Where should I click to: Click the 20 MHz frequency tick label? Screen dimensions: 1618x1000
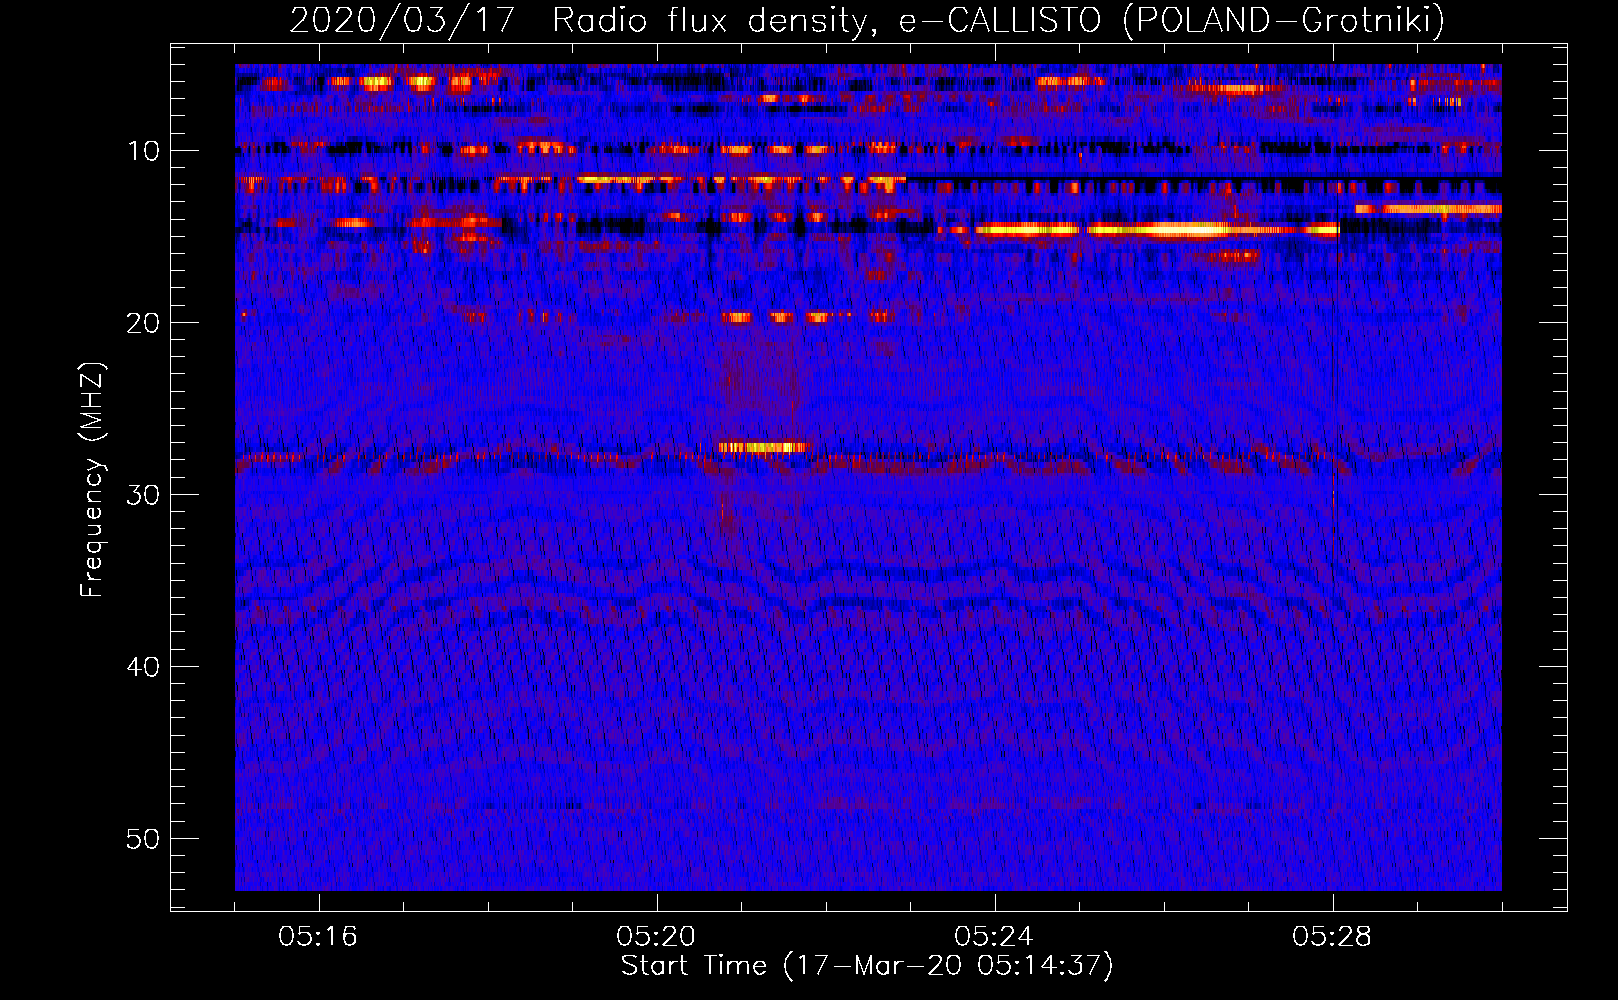144,323
